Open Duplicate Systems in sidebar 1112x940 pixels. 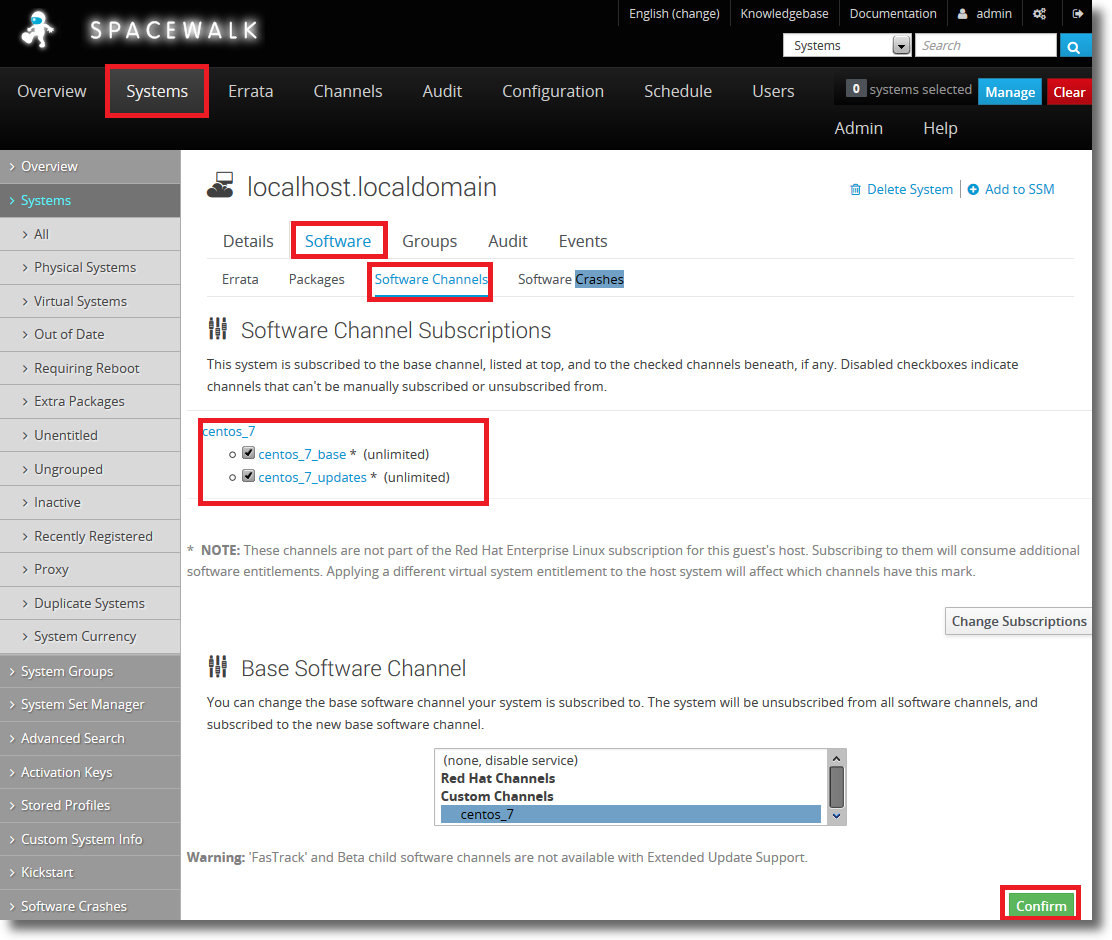(90, 603)
